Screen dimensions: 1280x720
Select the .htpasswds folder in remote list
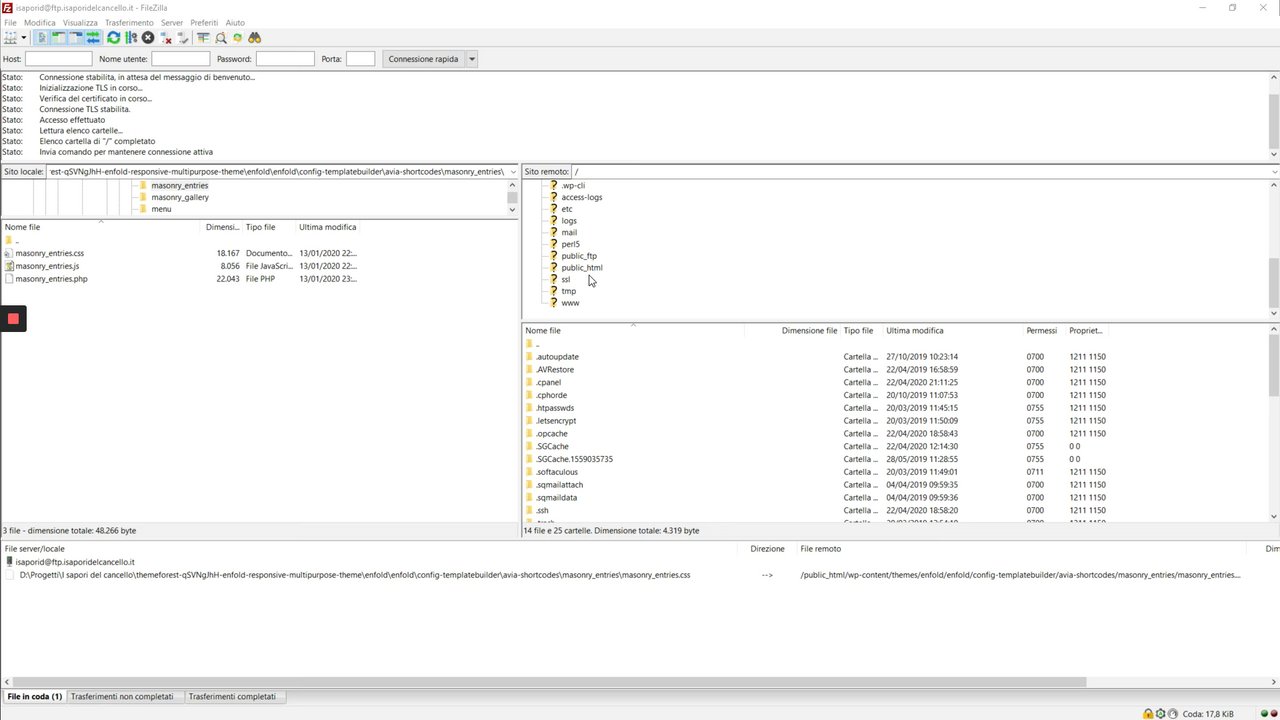coord(555,408)
